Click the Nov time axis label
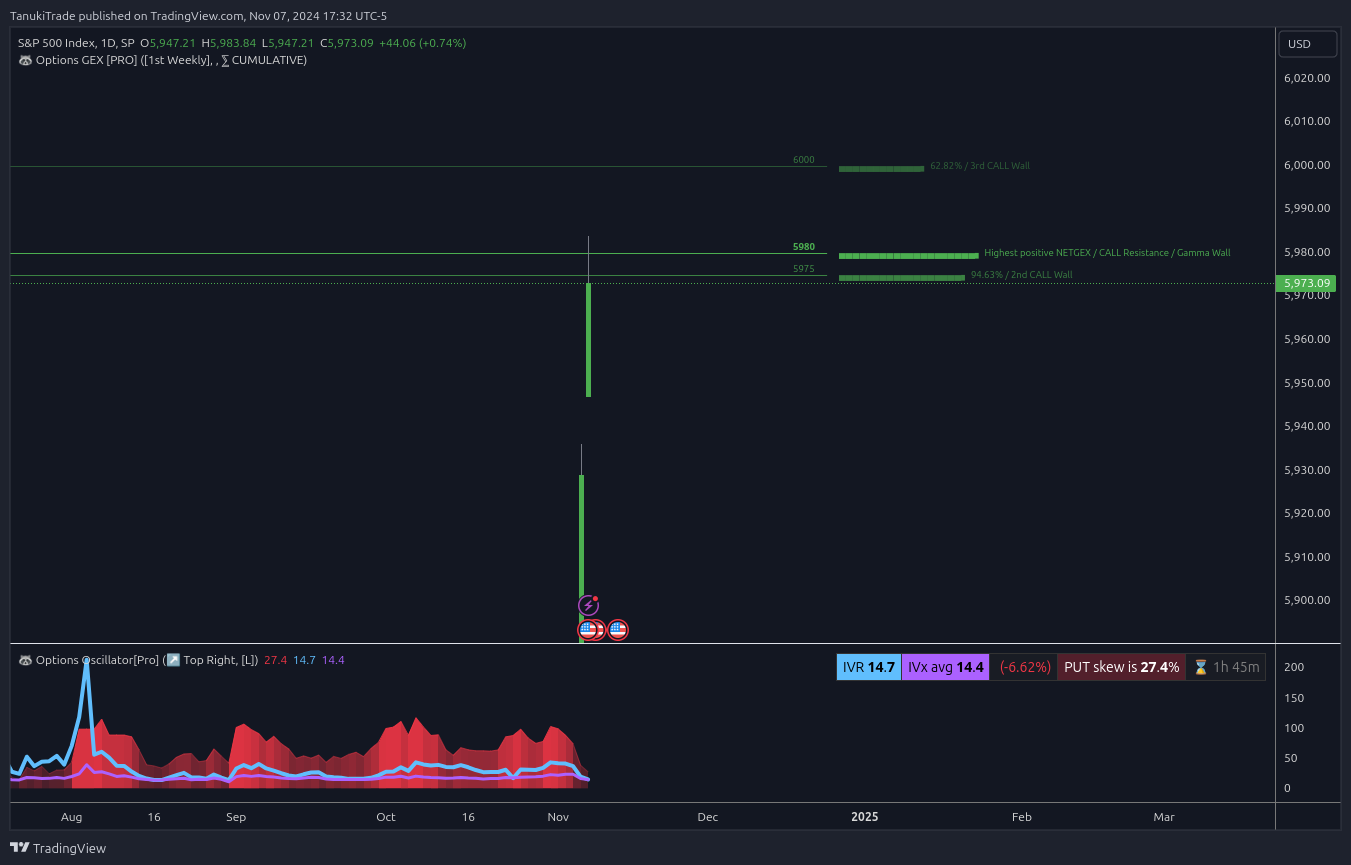 [x=558, y=817]
